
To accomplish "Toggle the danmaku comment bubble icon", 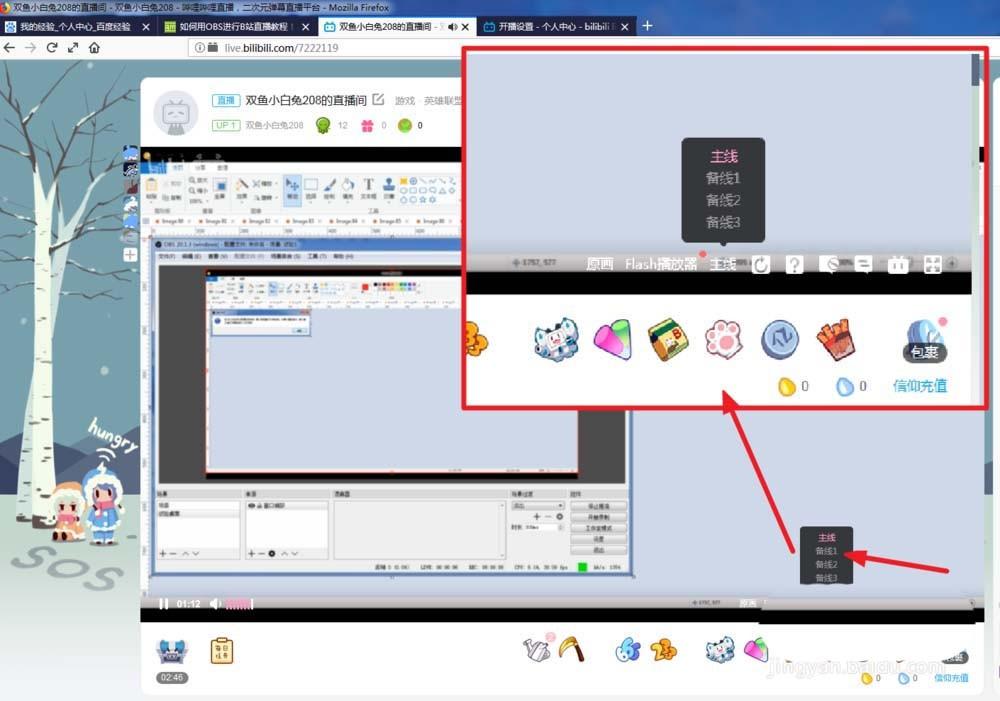I will 864,264.
